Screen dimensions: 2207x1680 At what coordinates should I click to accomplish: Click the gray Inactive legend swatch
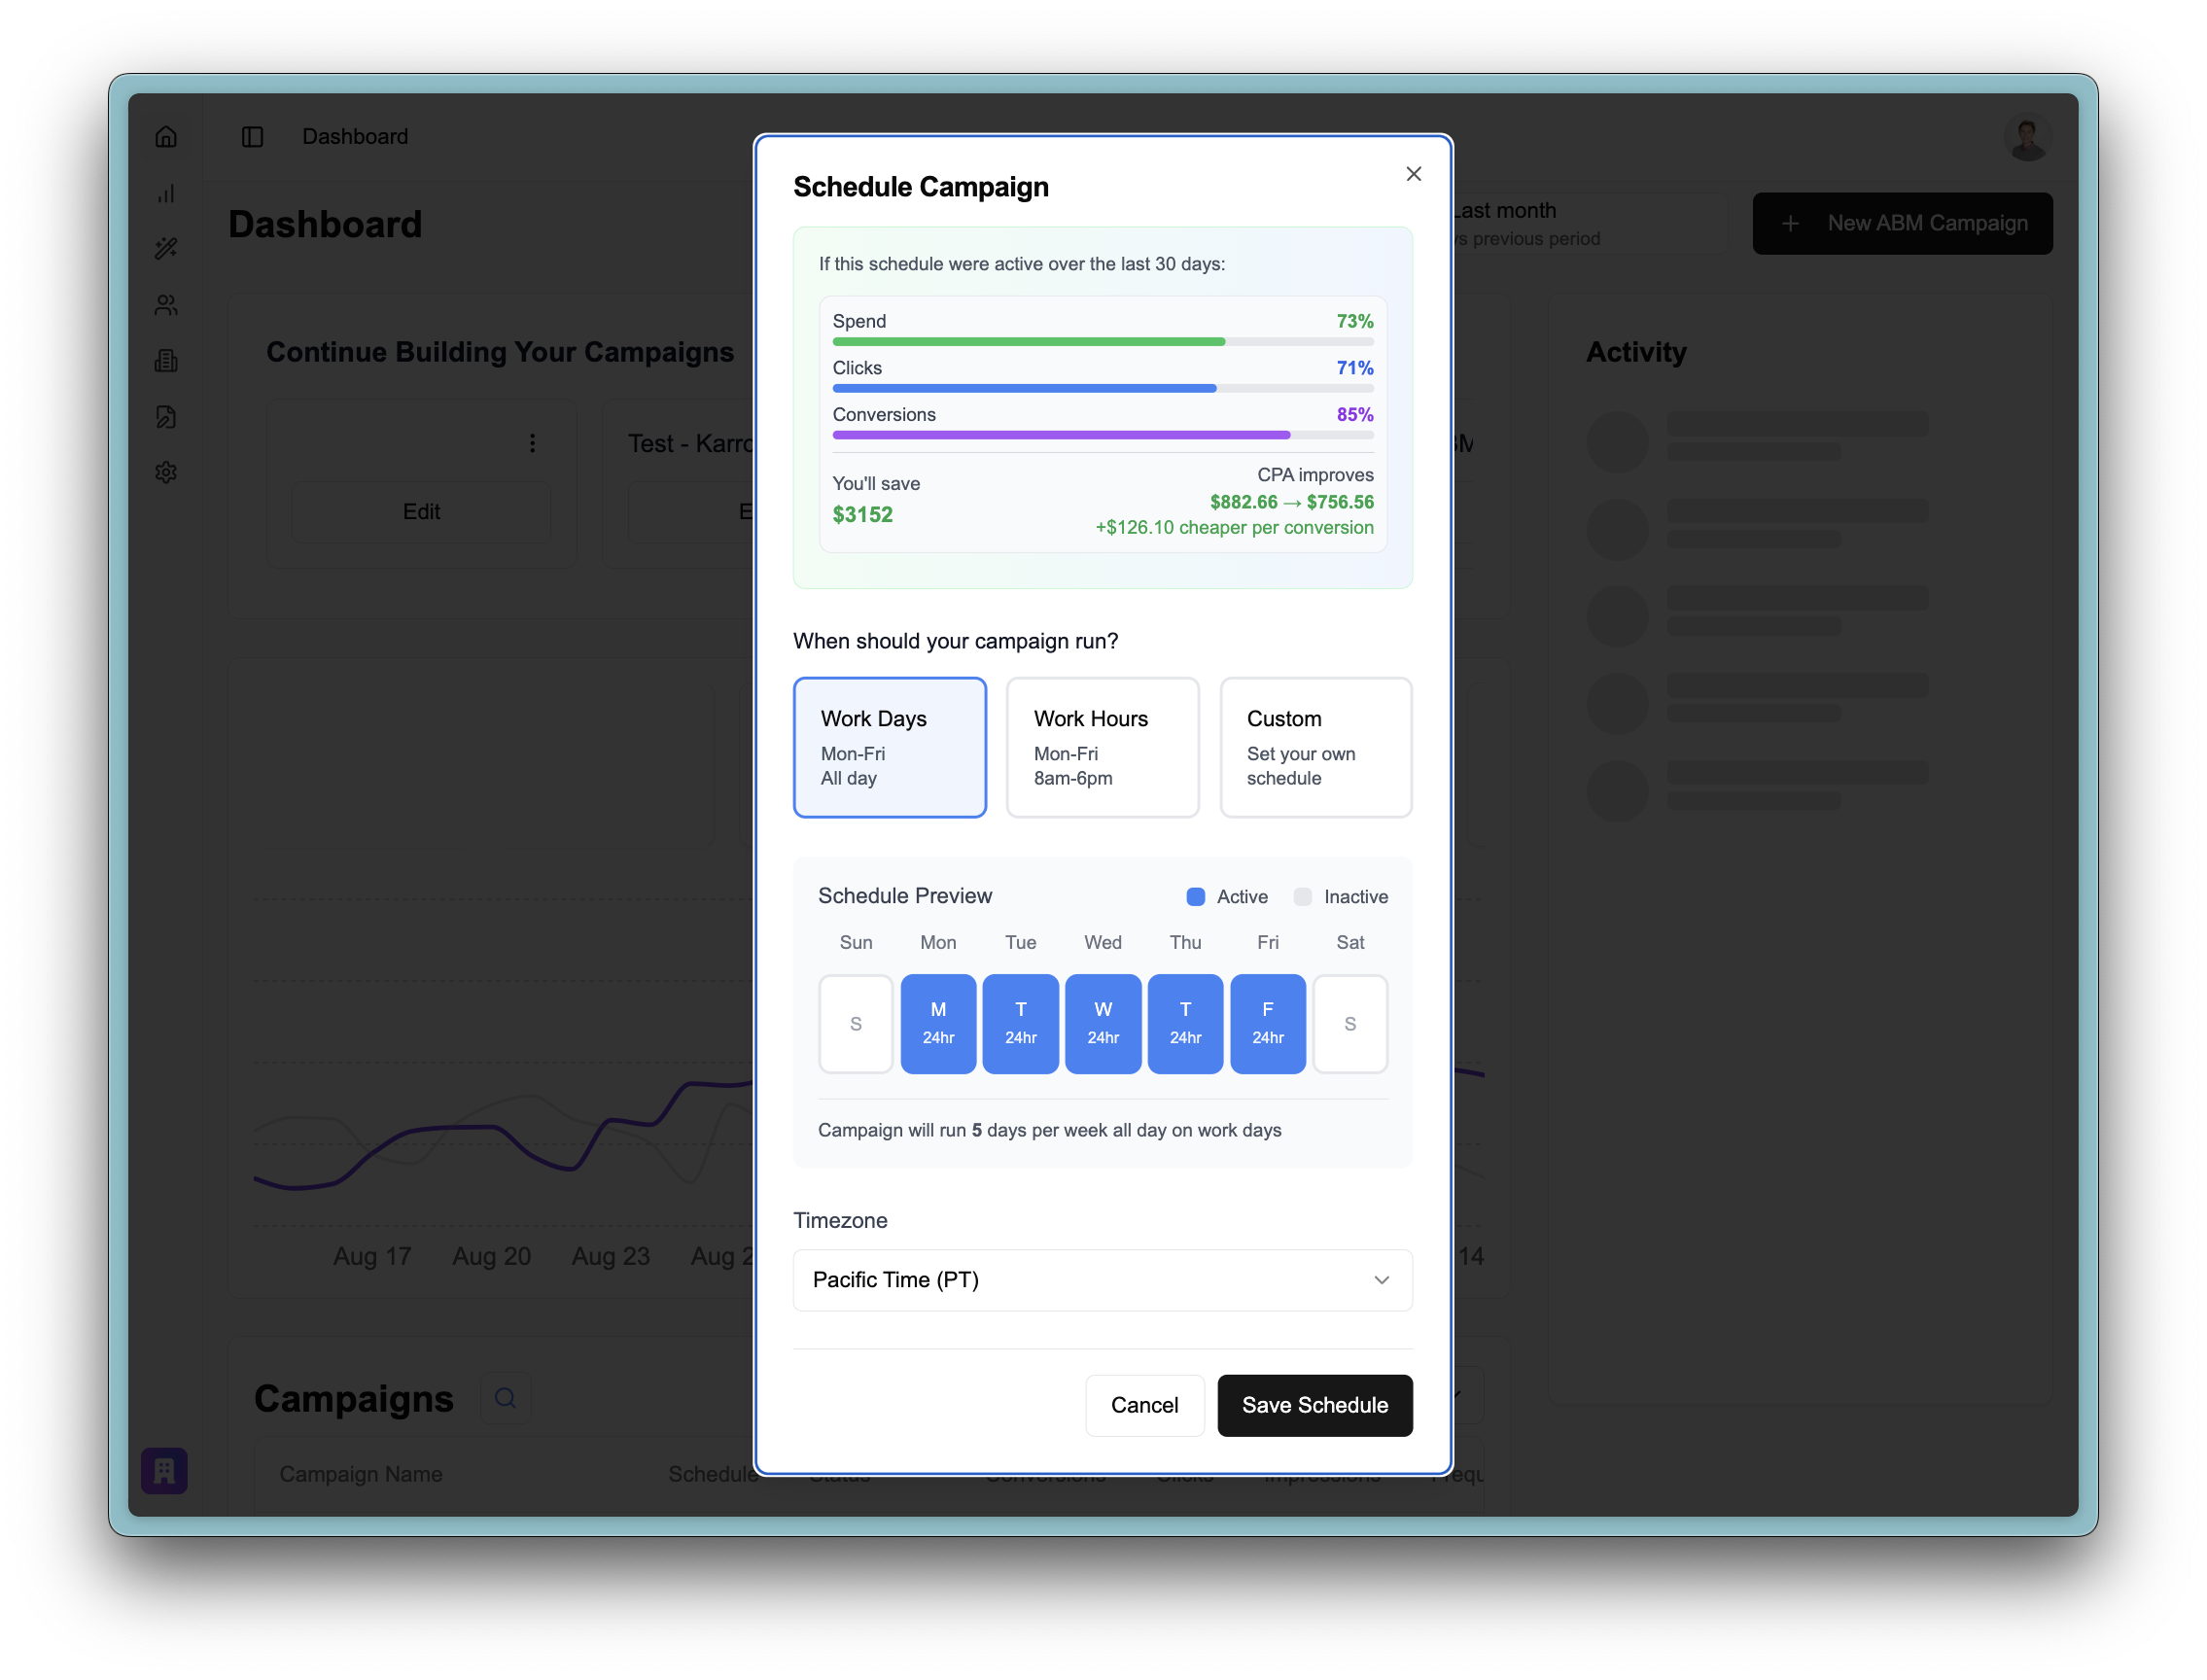point(1302,897)
